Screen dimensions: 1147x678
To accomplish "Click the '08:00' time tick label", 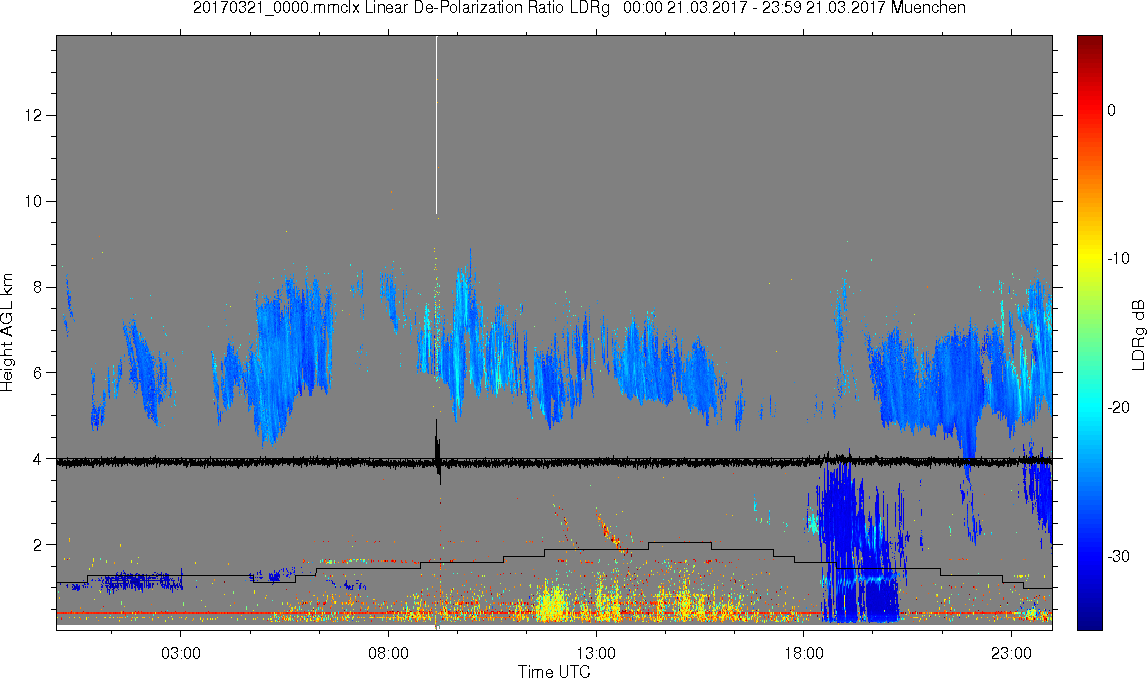I will click(388, 653).
